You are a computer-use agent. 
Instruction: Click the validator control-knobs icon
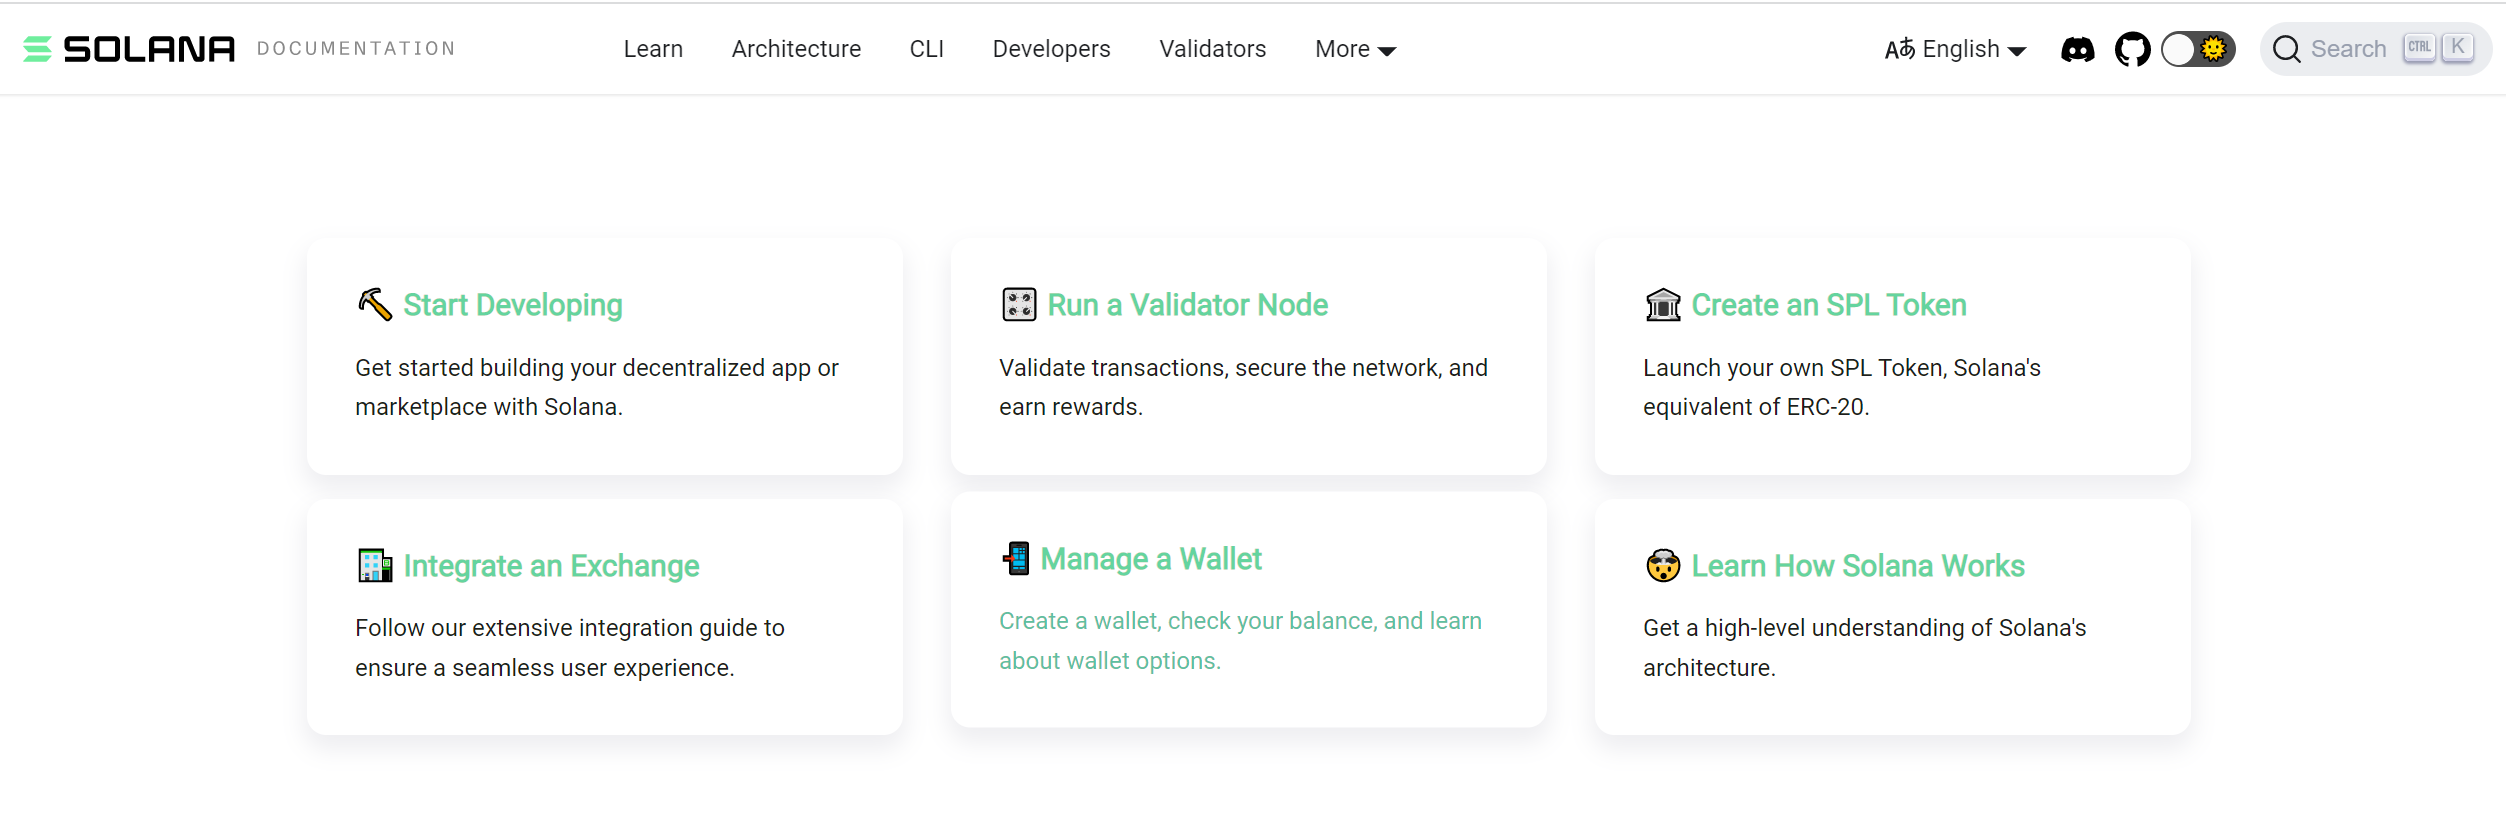(x=1019, y=305)
